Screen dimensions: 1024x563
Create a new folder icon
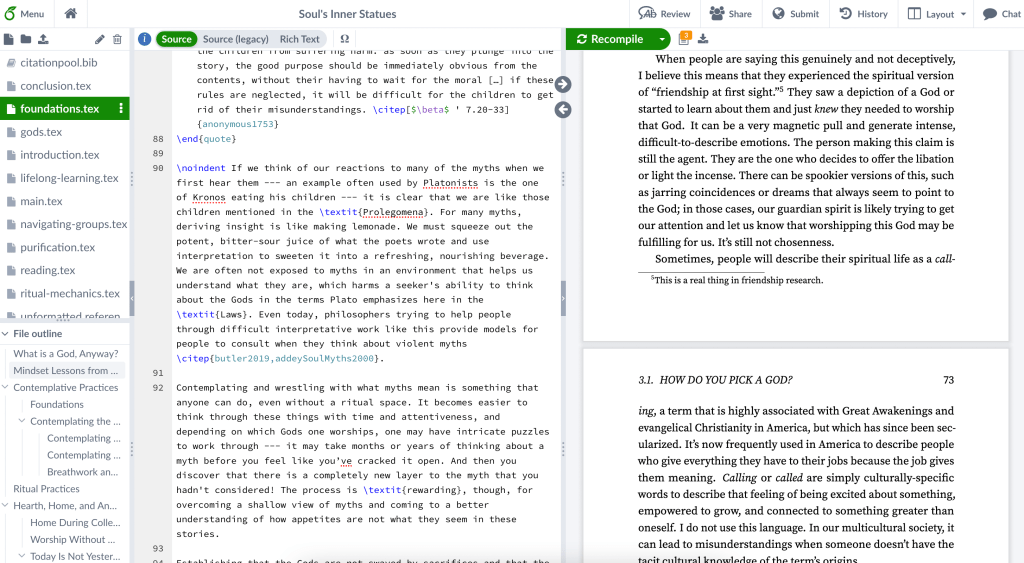tap(25, 39)
